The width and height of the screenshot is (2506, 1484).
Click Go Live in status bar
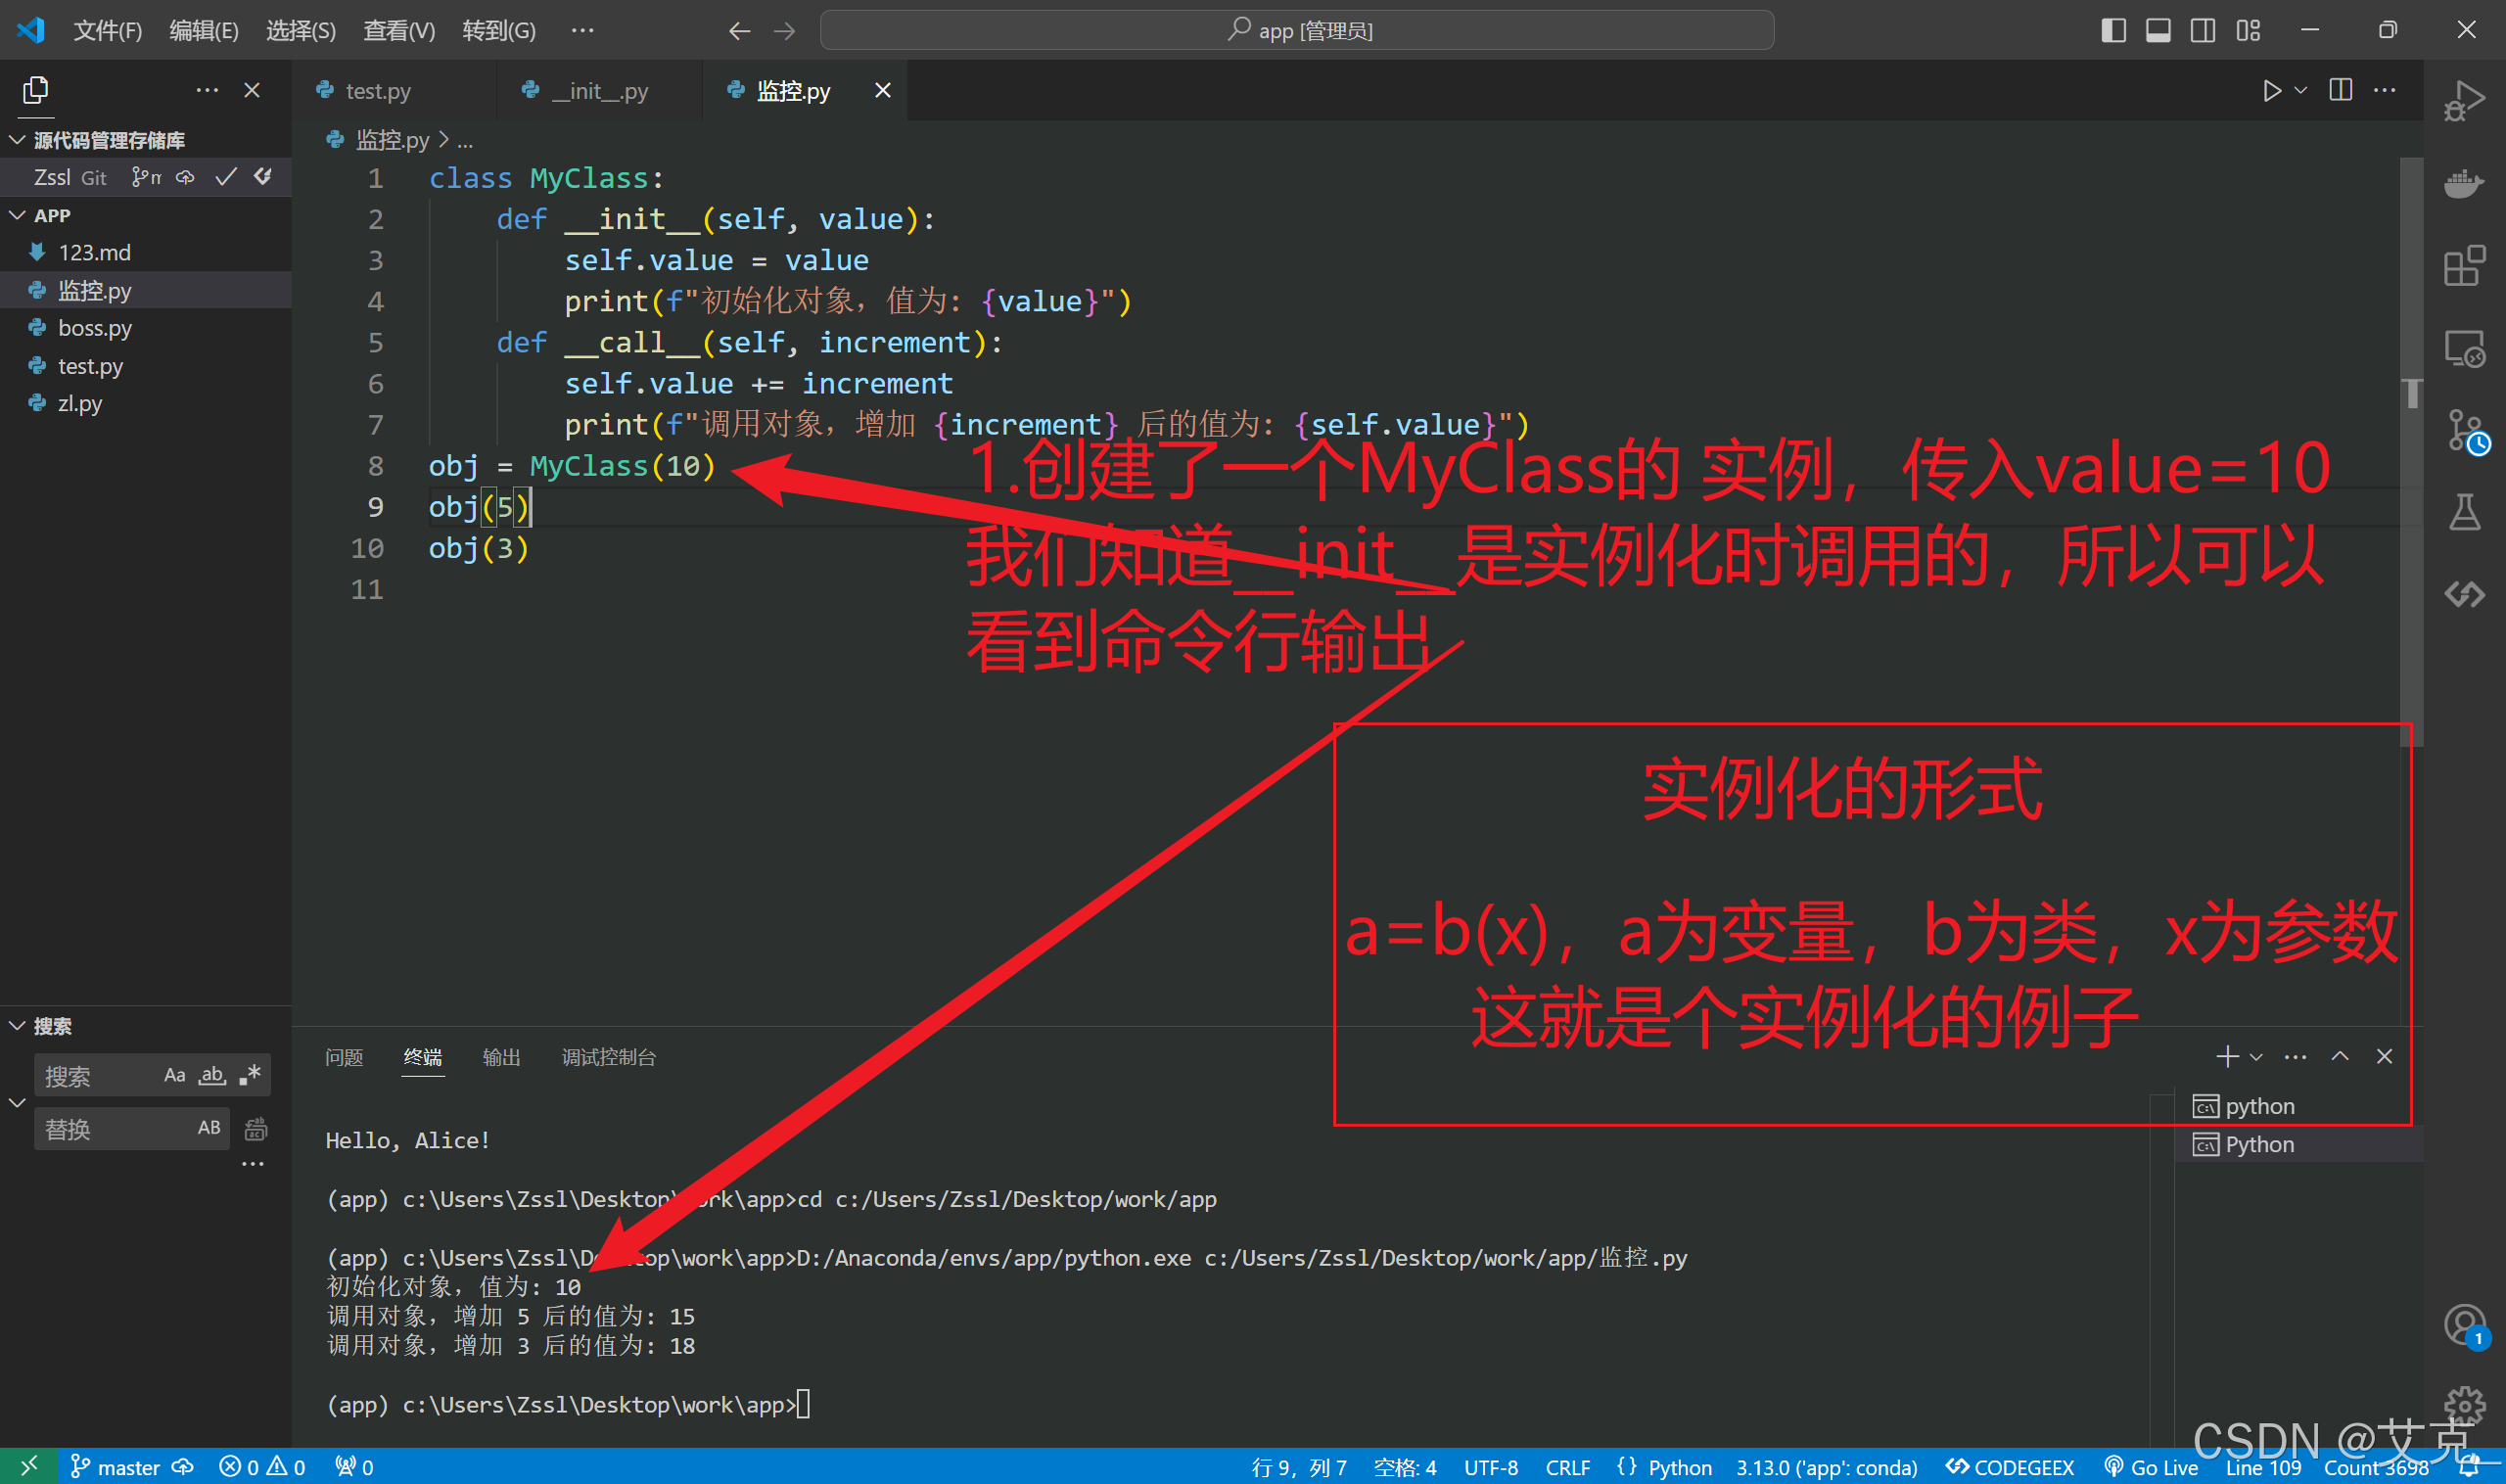click(x=2152, y=1467)
